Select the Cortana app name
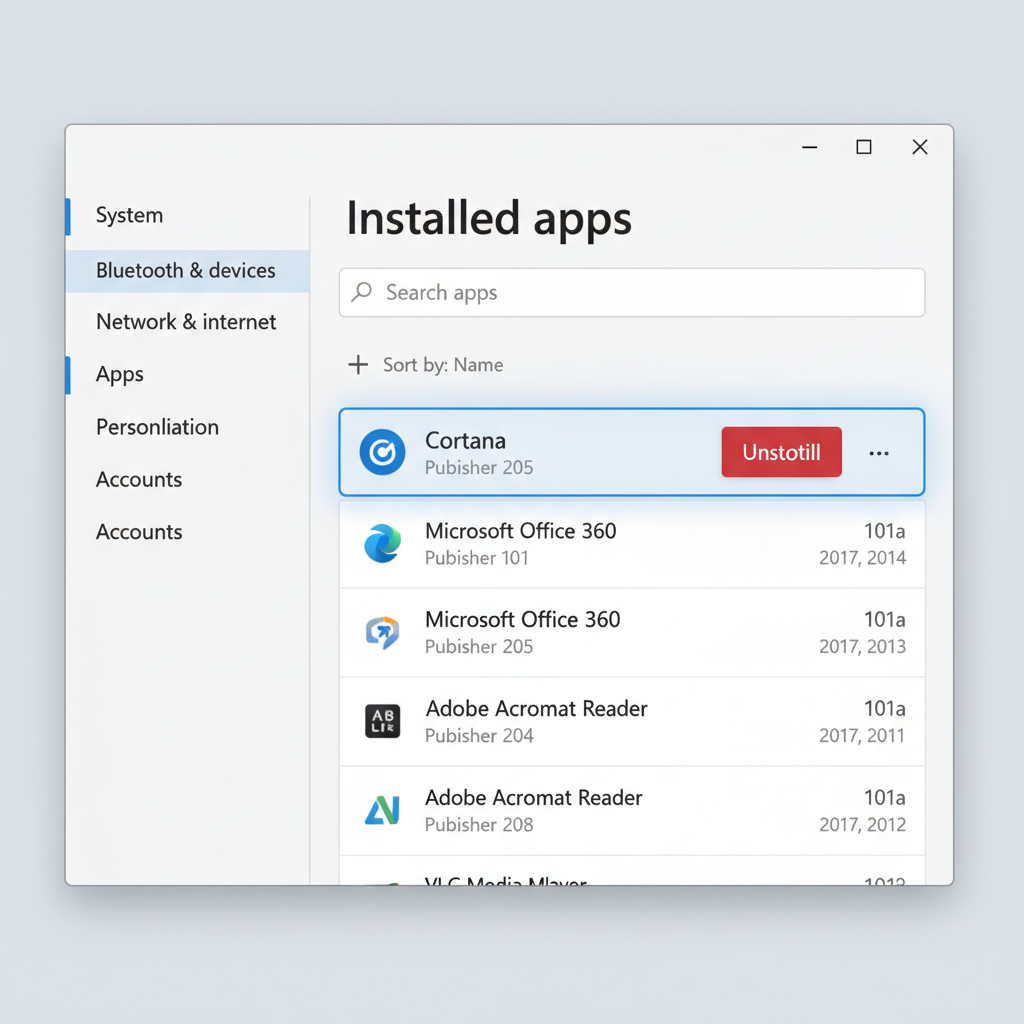The image size is (1024, 1024). tap(466, 441)
